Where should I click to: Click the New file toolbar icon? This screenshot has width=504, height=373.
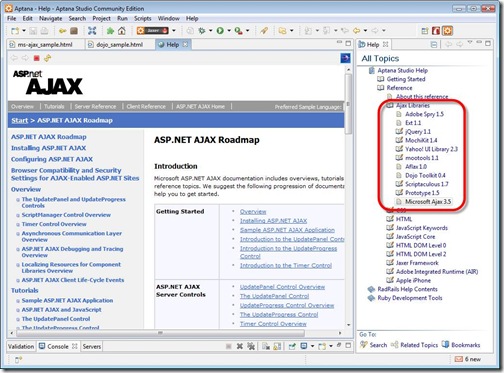[15, 31]
